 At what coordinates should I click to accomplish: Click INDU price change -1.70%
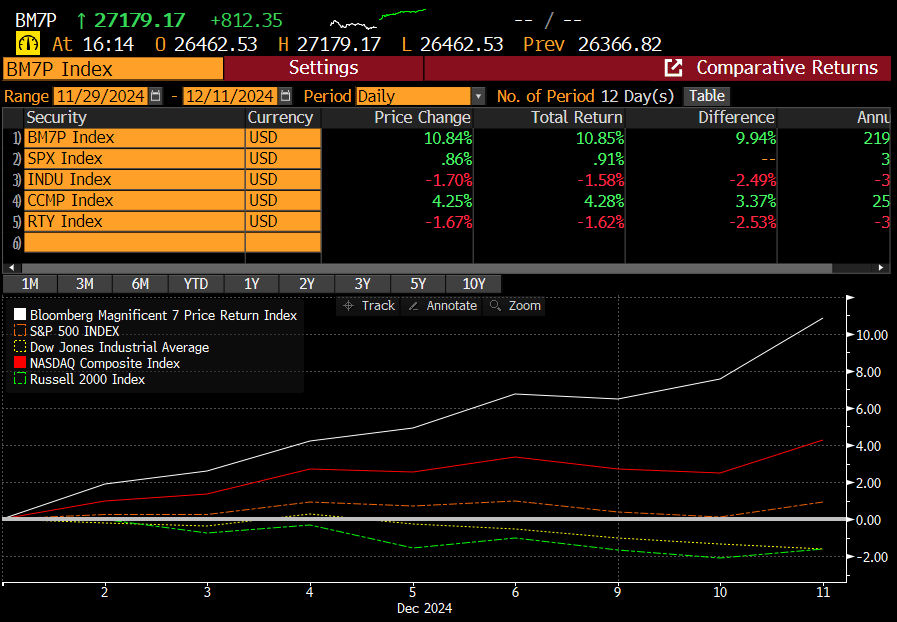(448, 180)
